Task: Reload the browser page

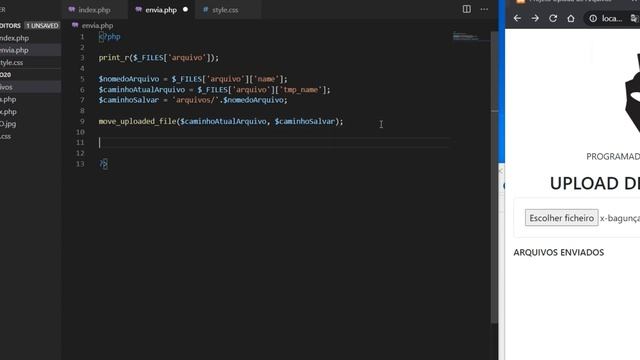Action: [553, 18]
